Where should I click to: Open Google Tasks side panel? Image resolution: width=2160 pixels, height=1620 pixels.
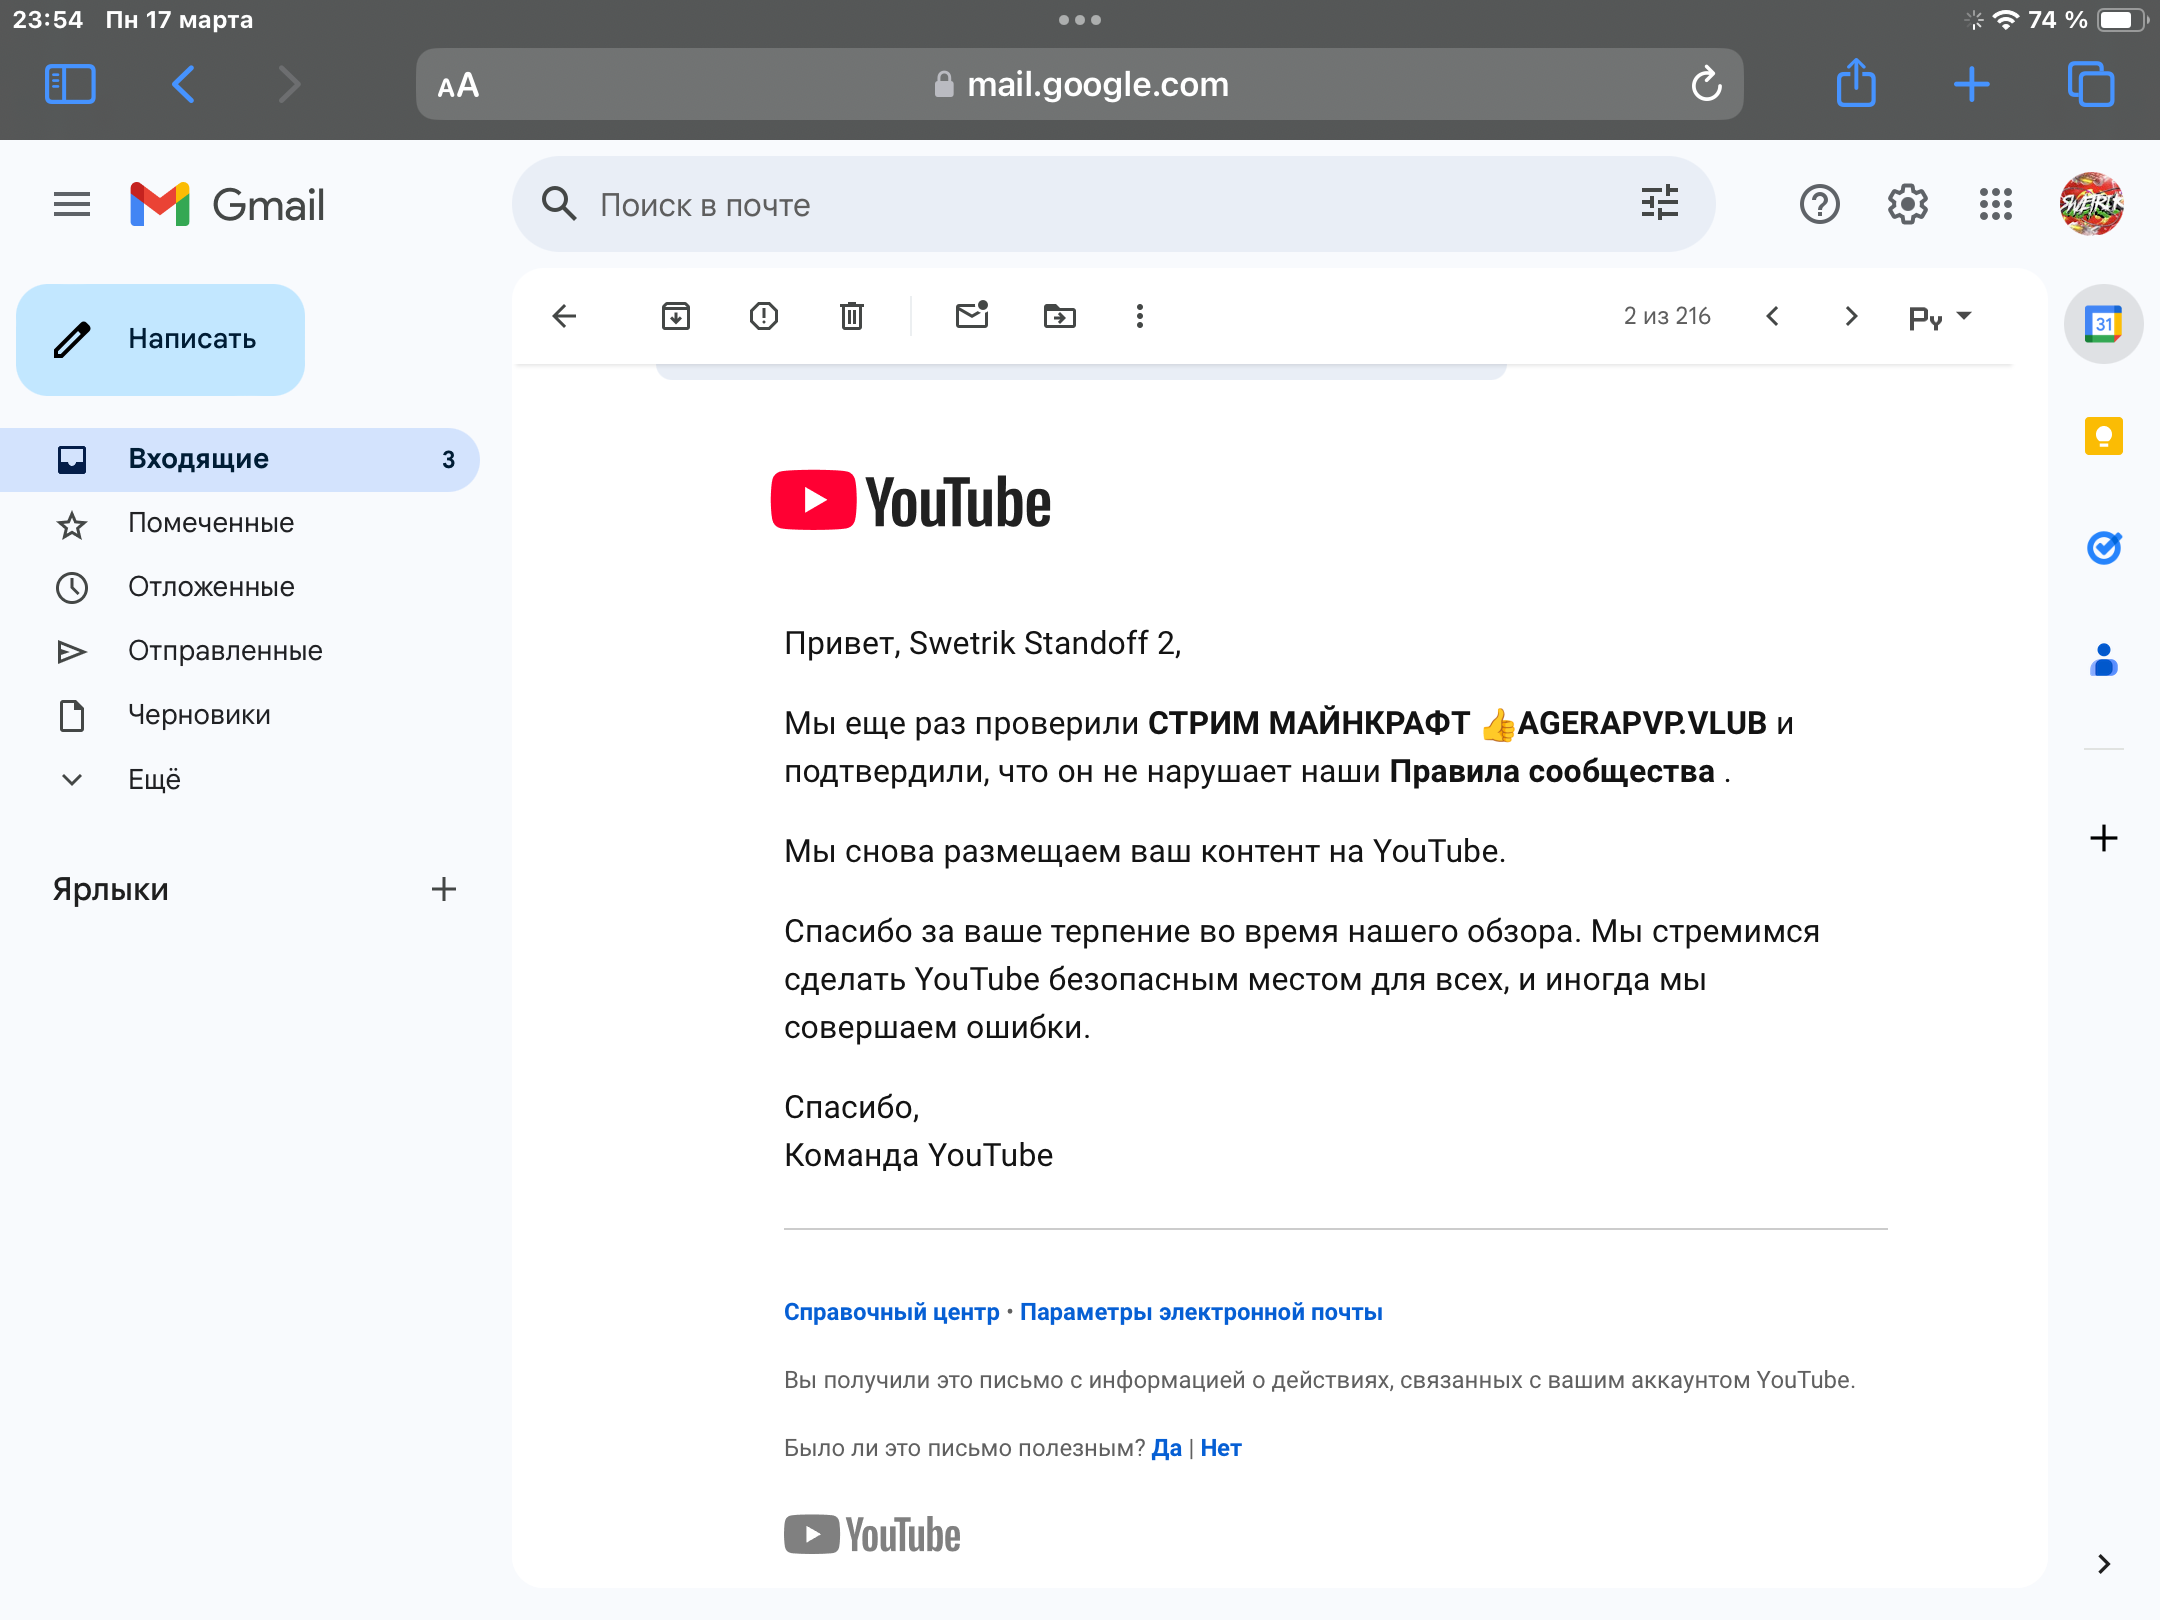[x=2104, y=548]
